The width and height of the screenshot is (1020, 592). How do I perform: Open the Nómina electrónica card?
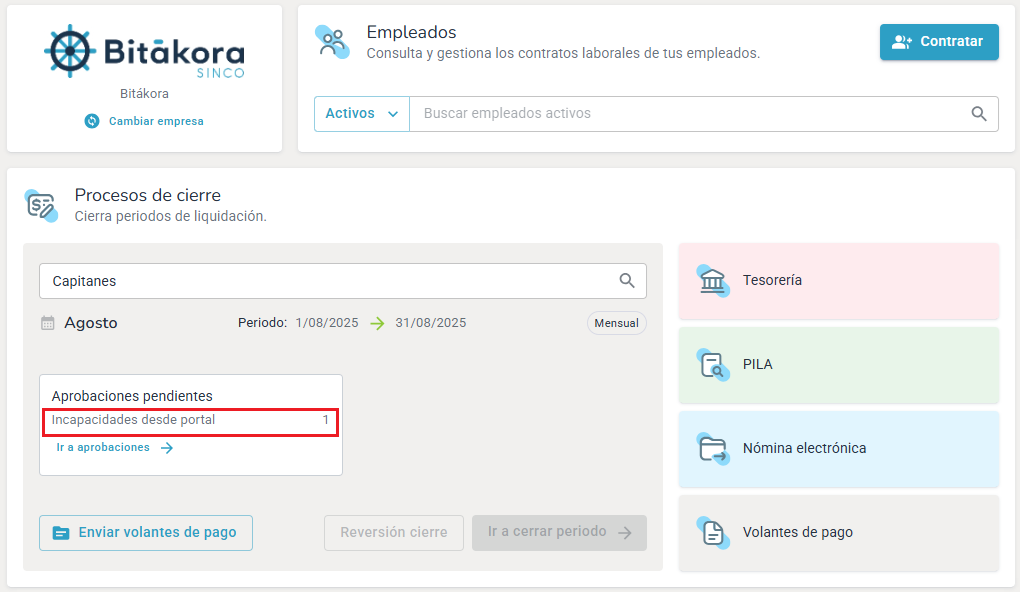838,449
